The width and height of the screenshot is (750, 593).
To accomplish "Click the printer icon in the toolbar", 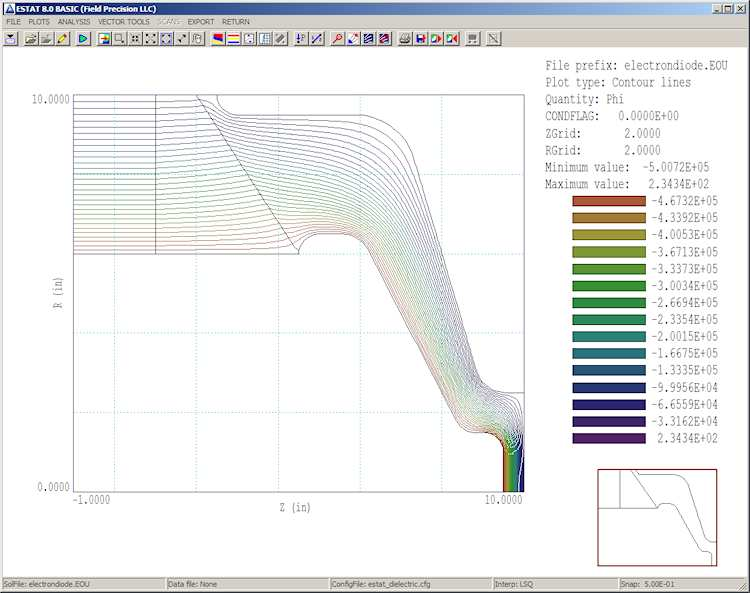I will click(x=405, y=39).
